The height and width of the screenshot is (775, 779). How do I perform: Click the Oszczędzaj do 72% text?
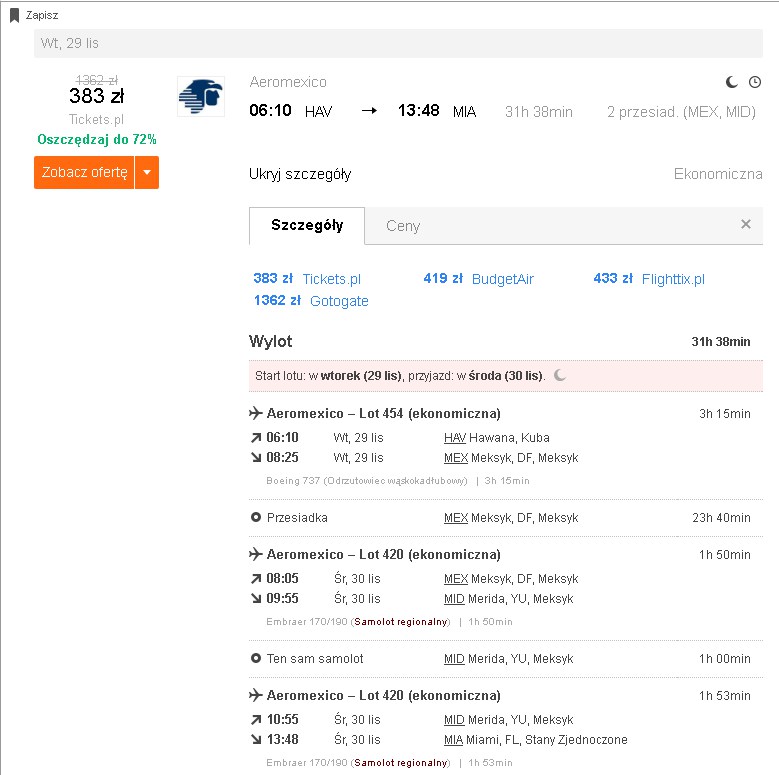click(x=97, y=139)
